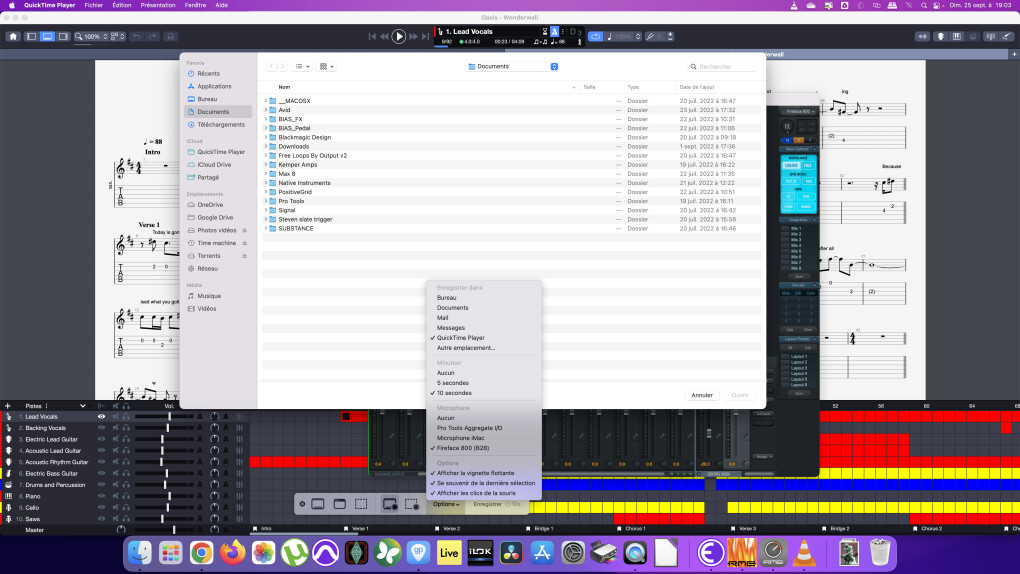1020x574 pixels.
Task: Click Enregistrer in the screenshot toolbar
Action: tap(487, 504)
